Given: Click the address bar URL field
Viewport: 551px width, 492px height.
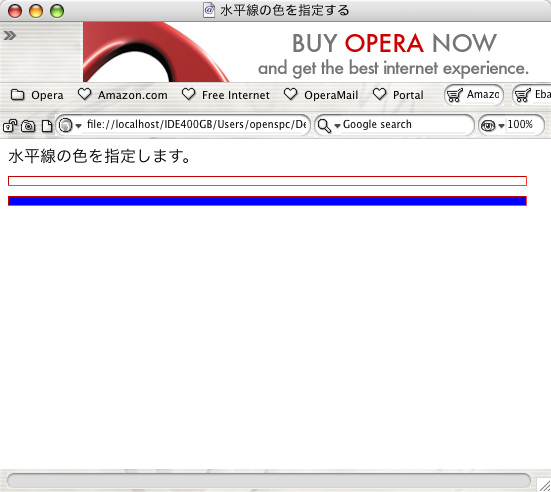Looking at the screenshot, I should [196, 124].
